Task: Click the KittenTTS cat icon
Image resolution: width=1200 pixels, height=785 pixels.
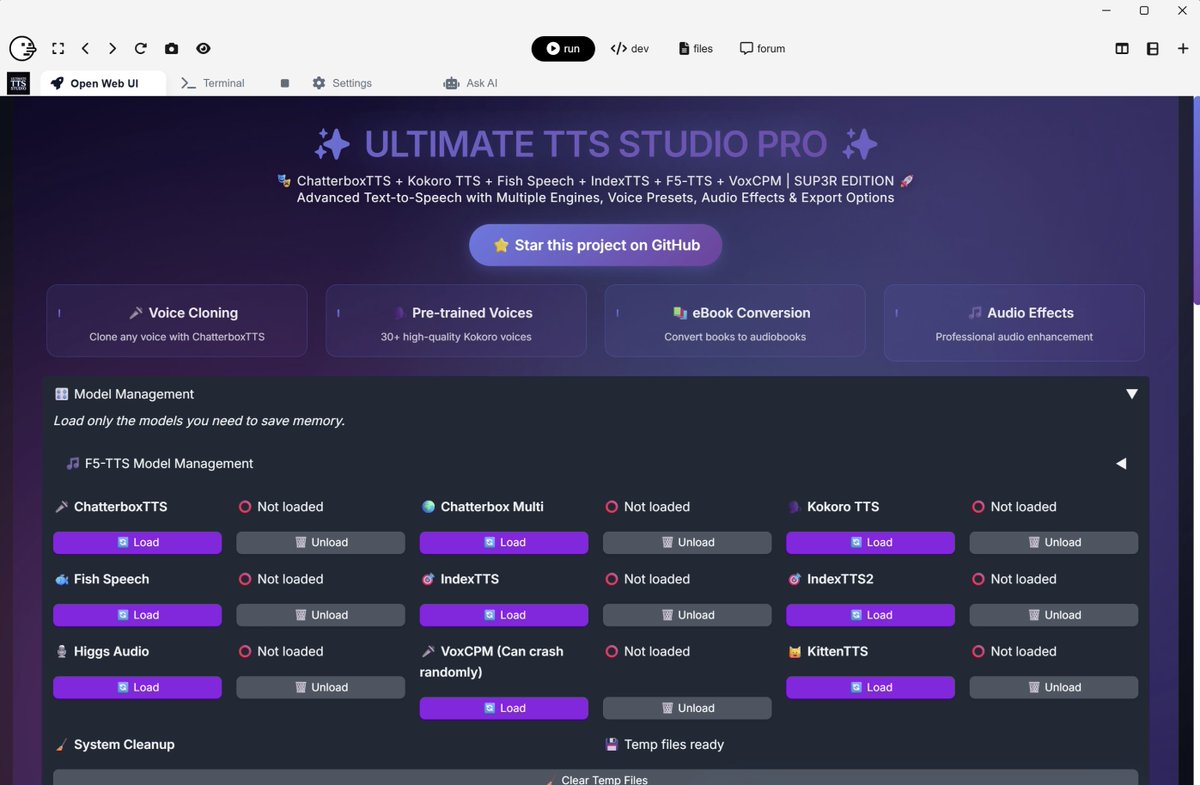Action: (795, 651)
